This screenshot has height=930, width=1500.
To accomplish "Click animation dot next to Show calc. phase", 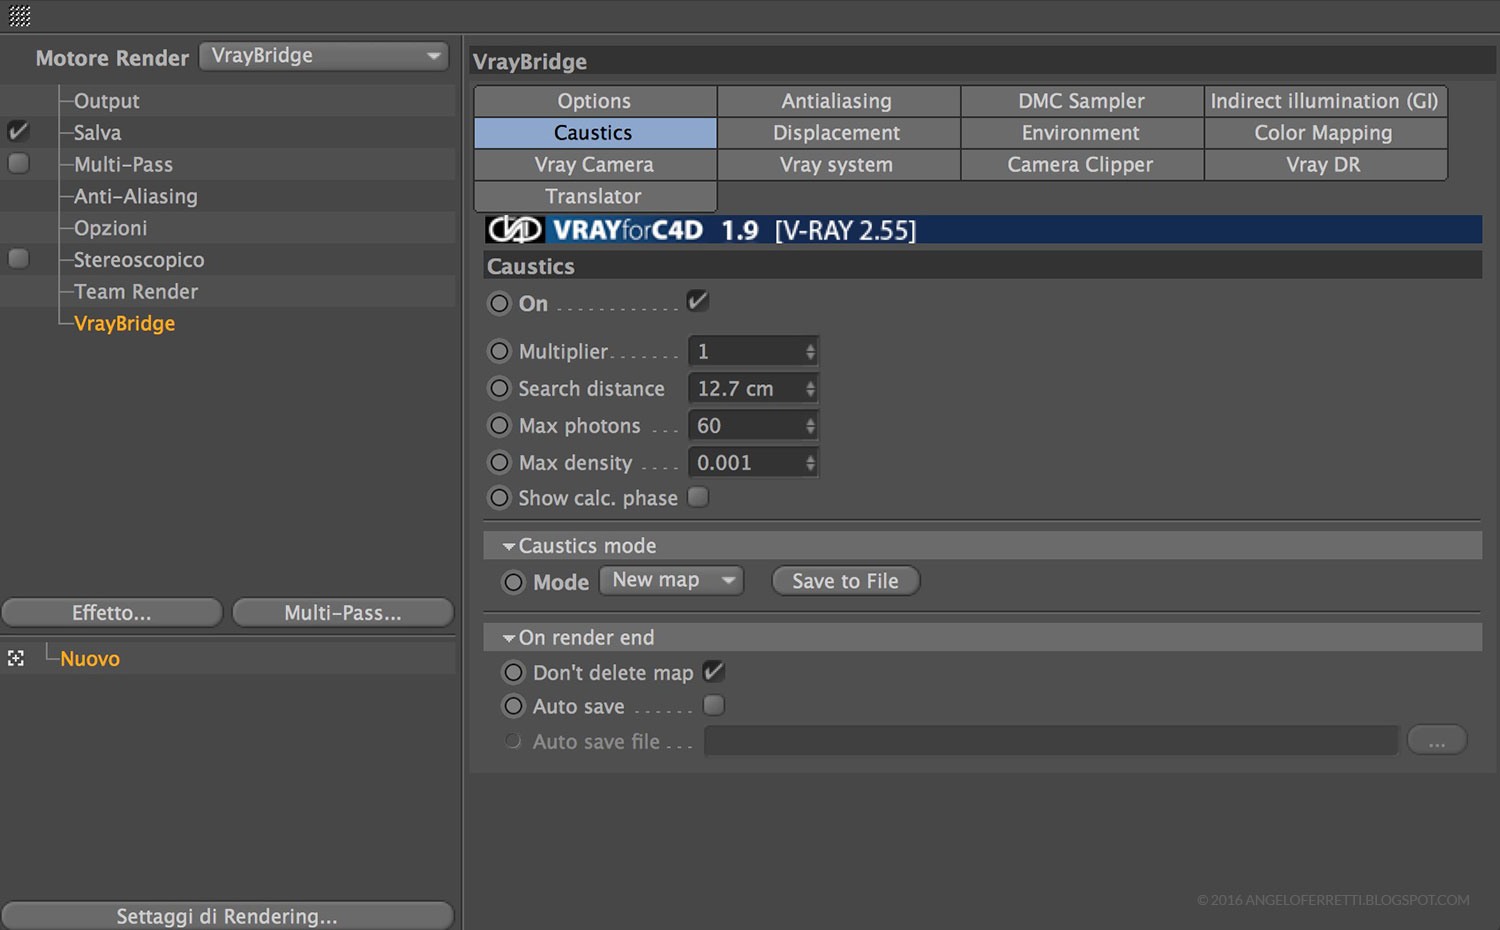I will (x=499, y=497).
